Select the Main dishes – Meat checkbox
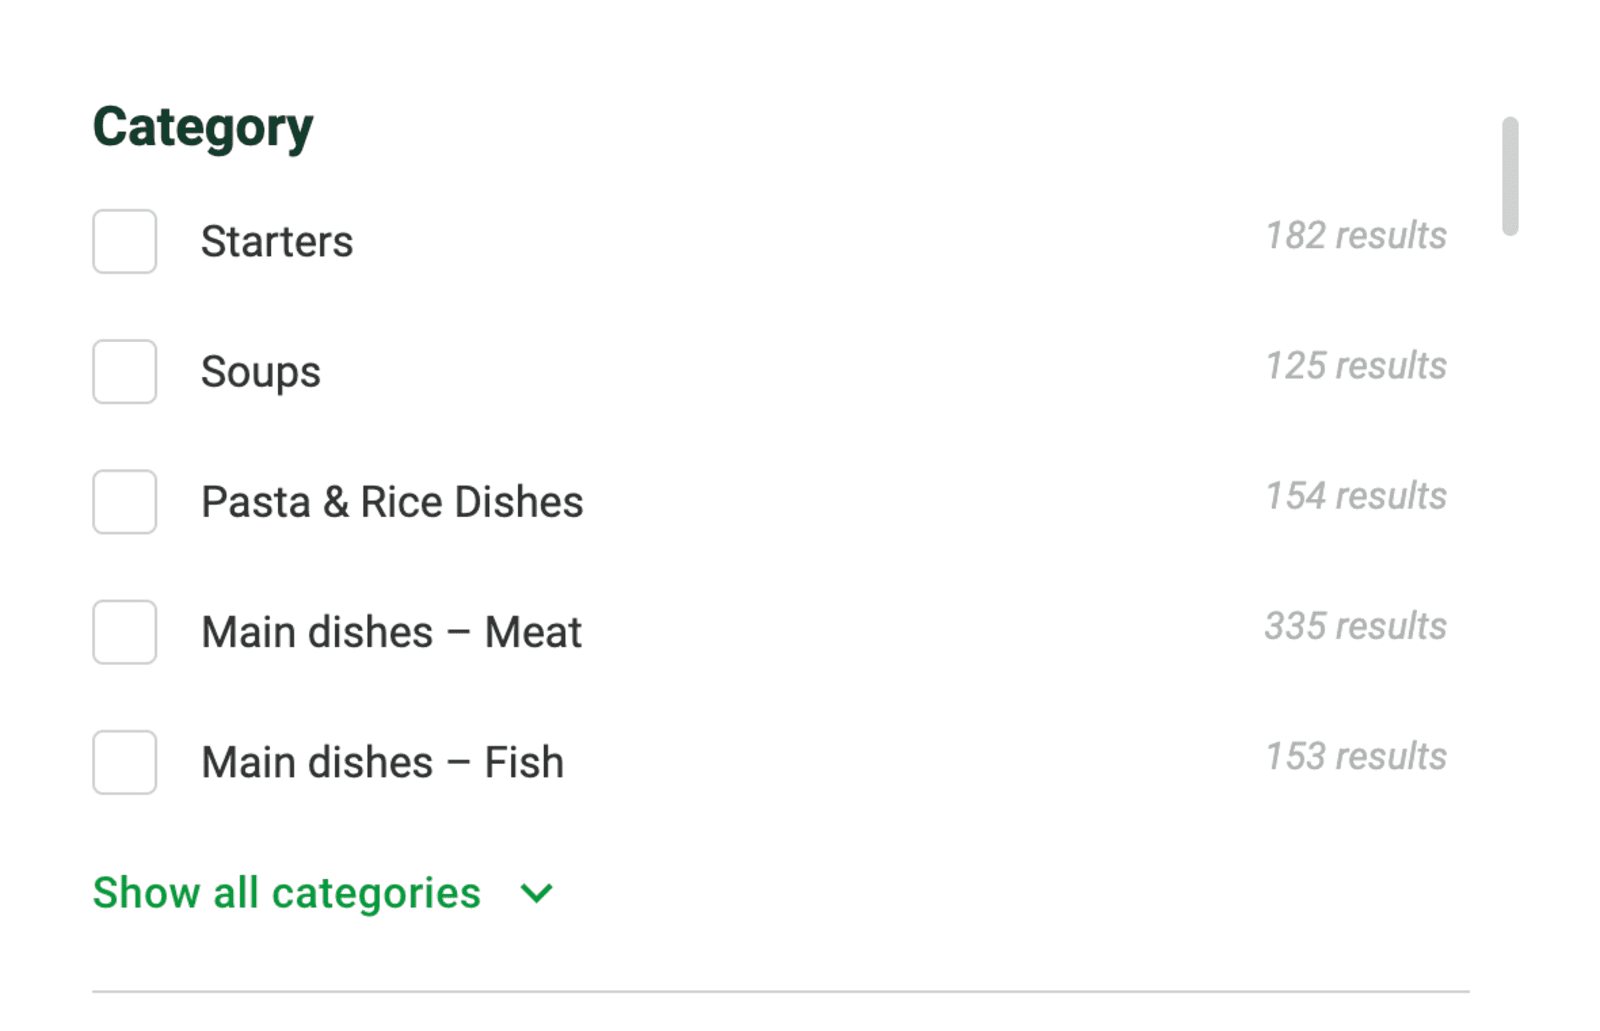1600x1031 pixels. (125, 632)
